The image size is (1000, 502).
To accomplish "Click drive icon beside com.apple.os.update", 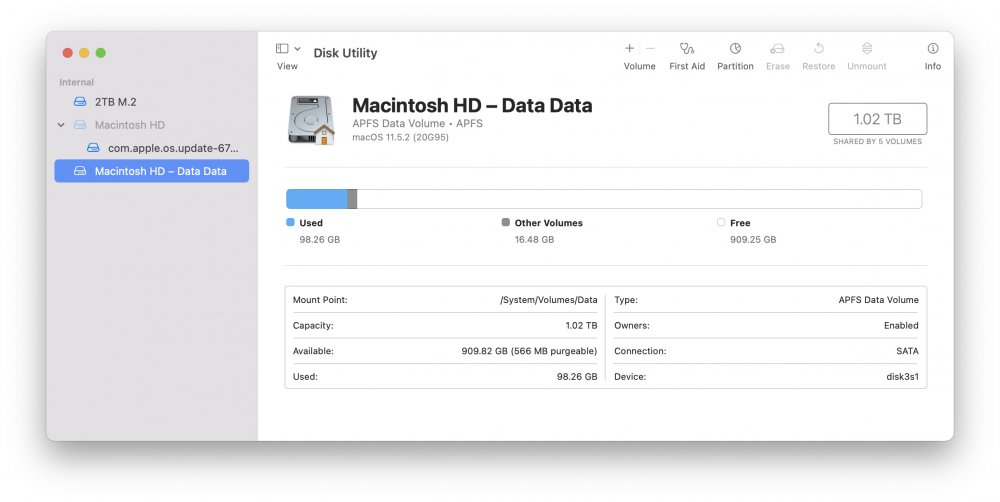I will tap(93, 148).
